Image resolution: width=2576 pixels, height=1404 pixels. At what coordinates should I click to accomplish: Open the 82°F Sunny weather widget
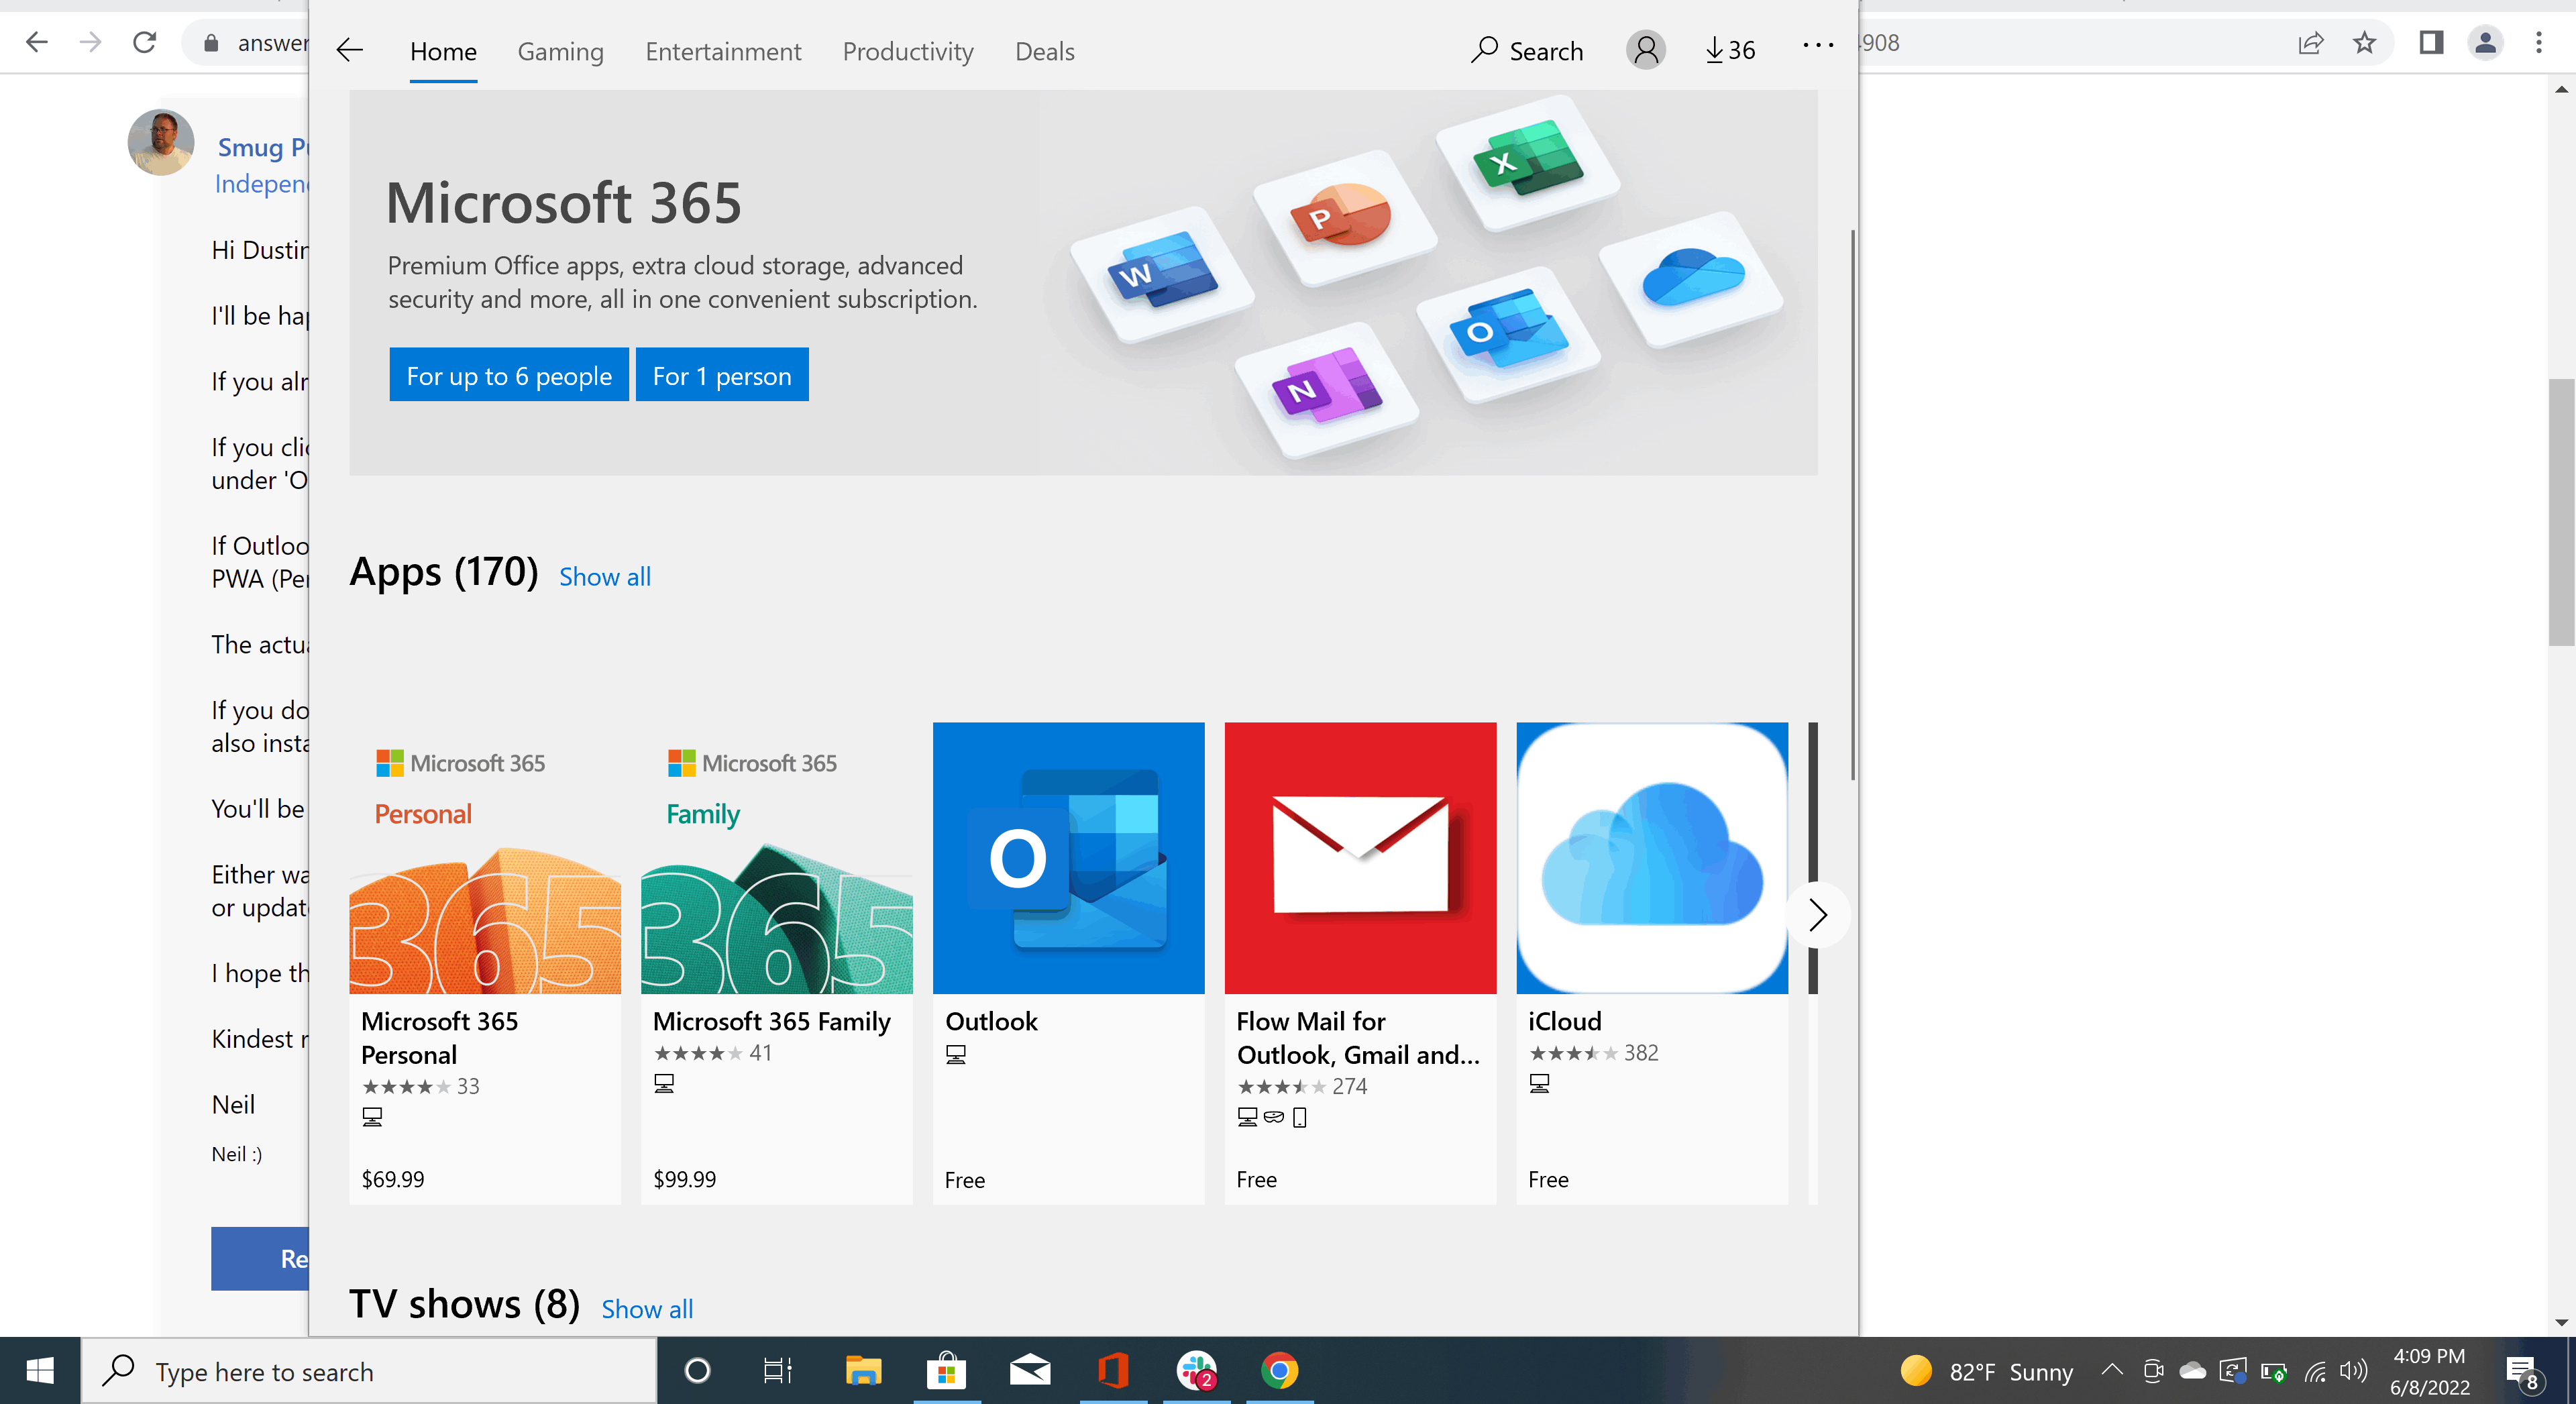[x=1987, y=1371]
